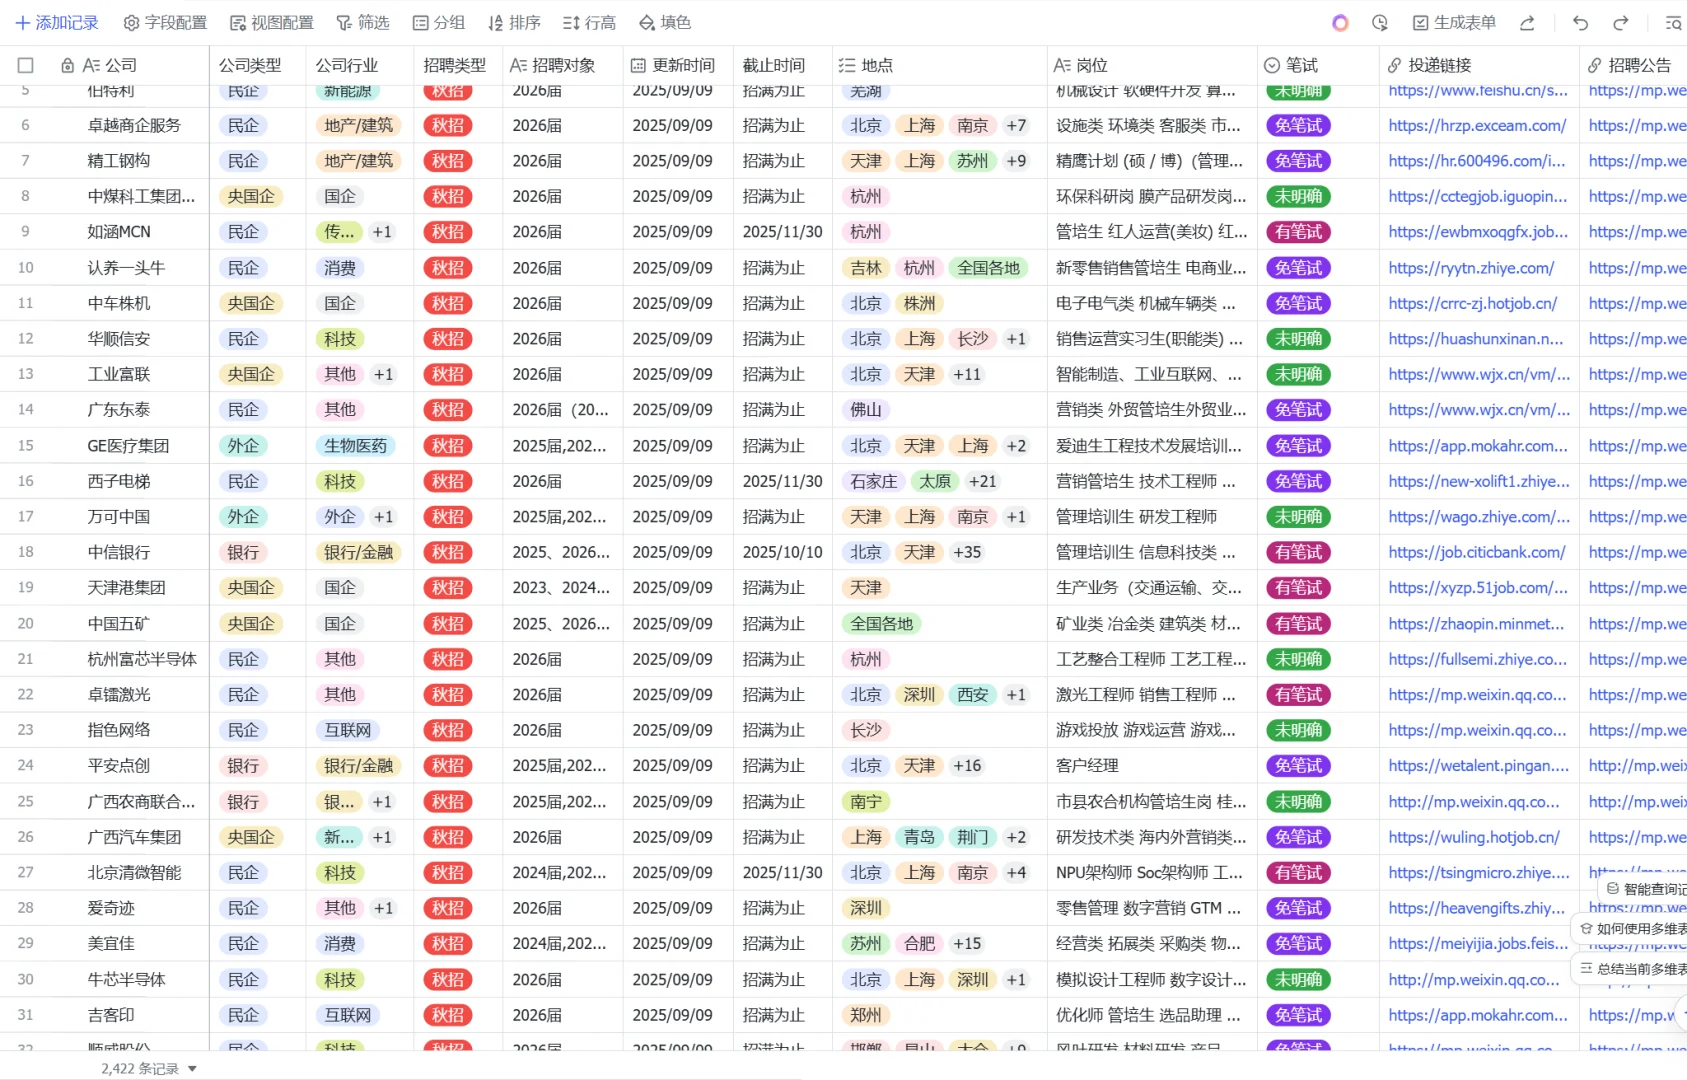The image size is (1687, 1080).
Task: Undo the last action
Action: point(1580,23)
